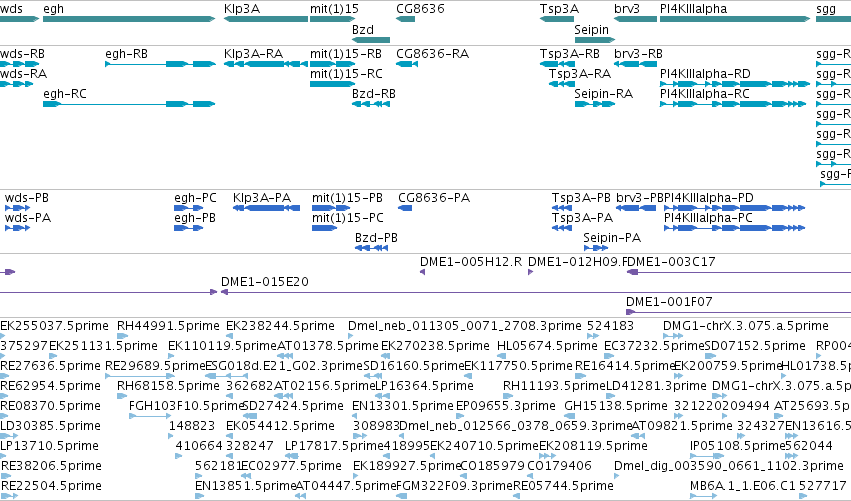The height and width of the screenshot is (501, 851).
Task: Click the mit(1)15-PC protein label
Action: coord(348,218)
